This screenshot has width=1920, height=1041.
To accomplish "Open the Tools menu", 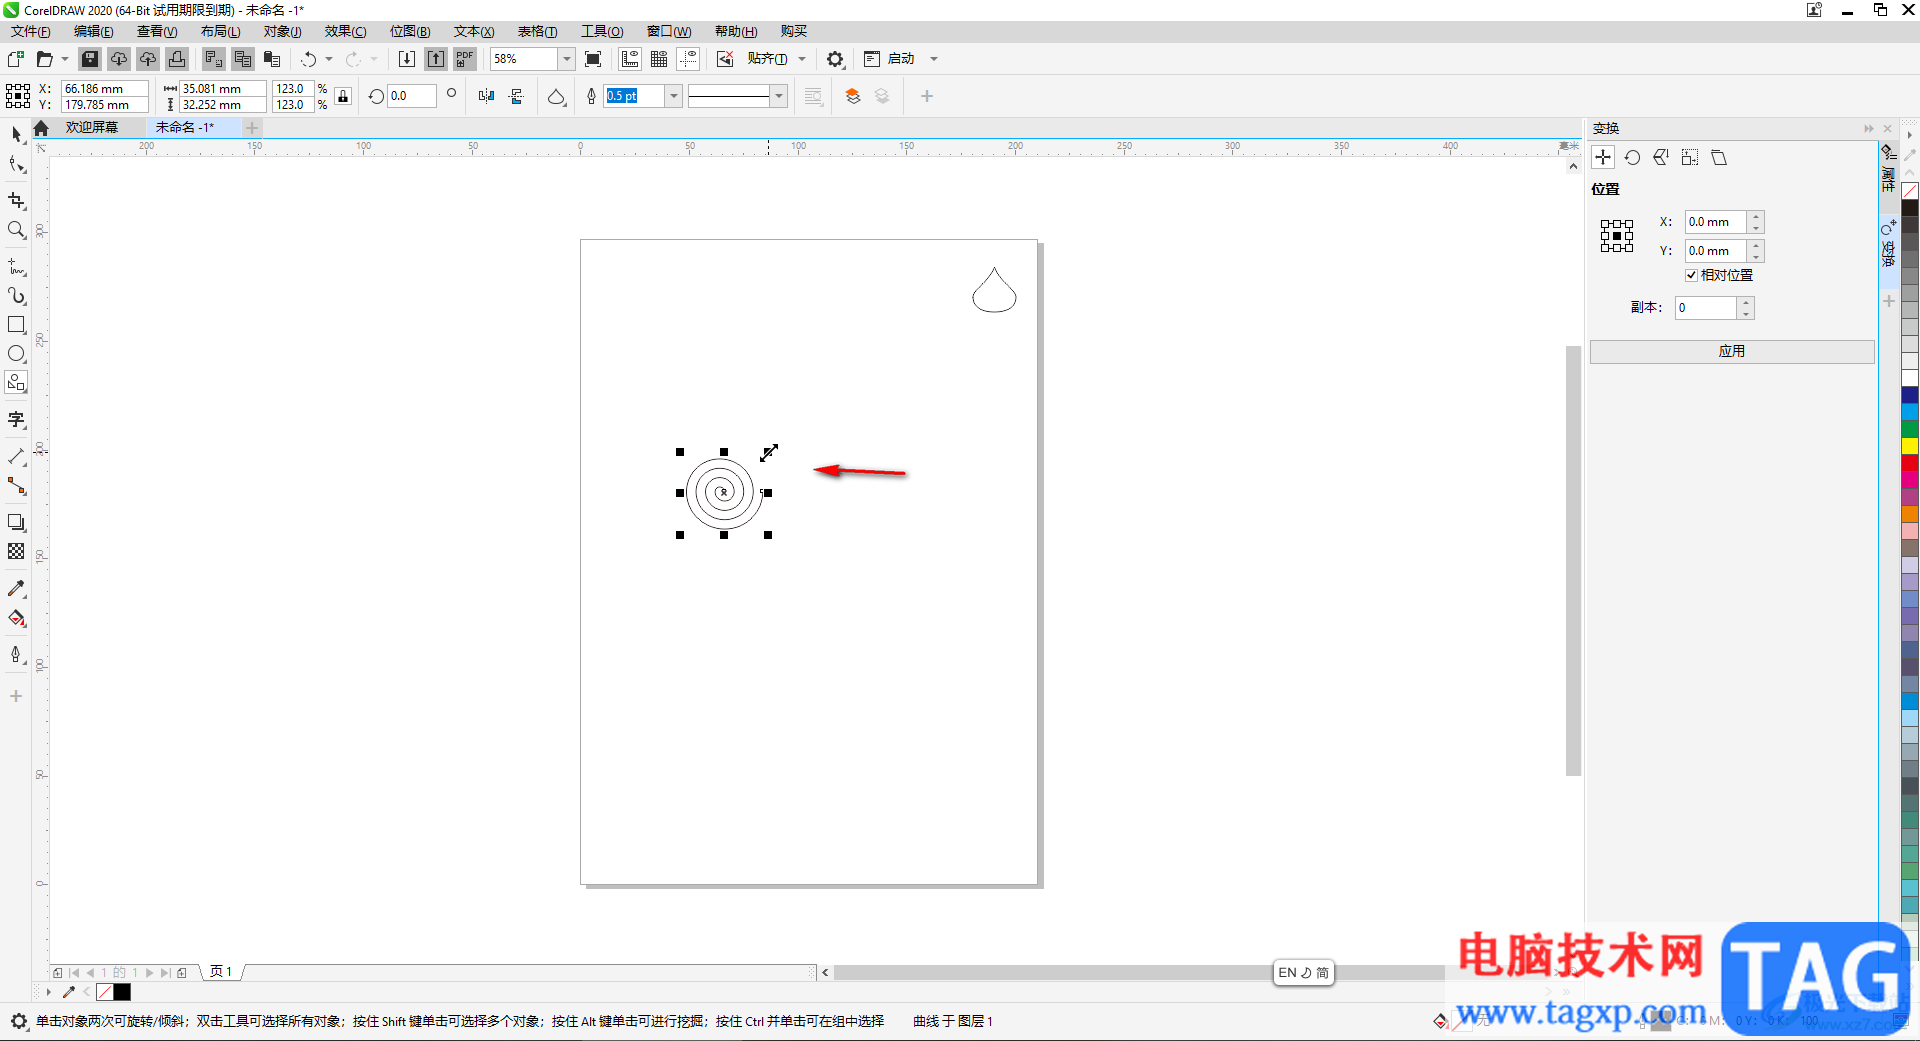I will click(602, 31).
